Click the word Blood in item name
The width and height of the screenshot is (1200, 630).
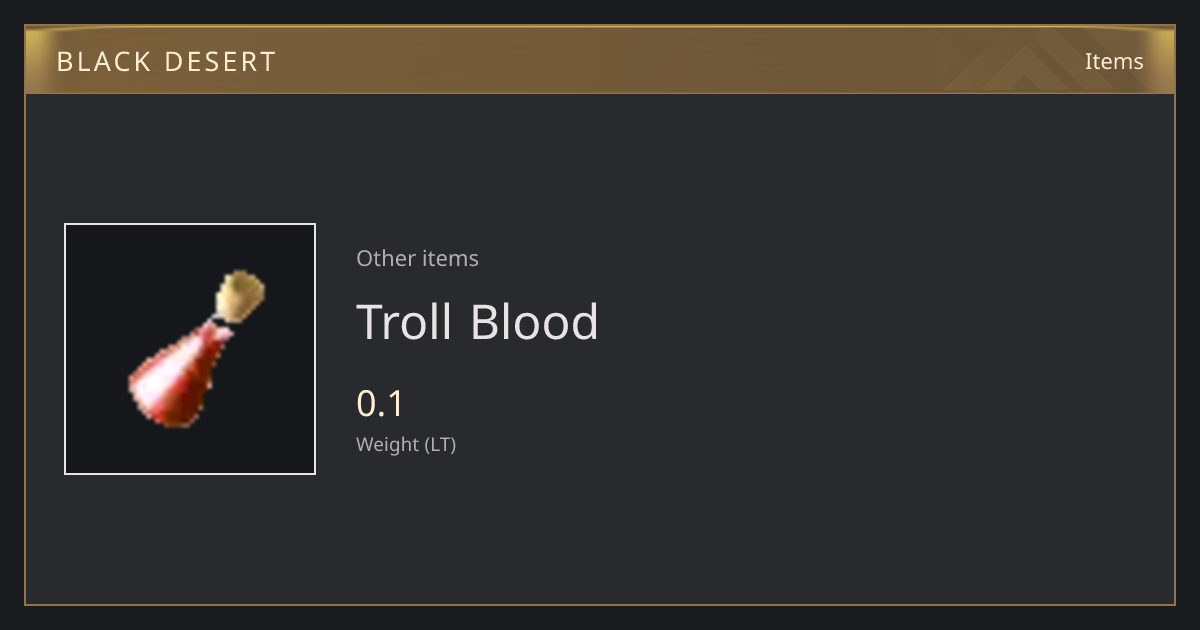click(x=535, y=322)
